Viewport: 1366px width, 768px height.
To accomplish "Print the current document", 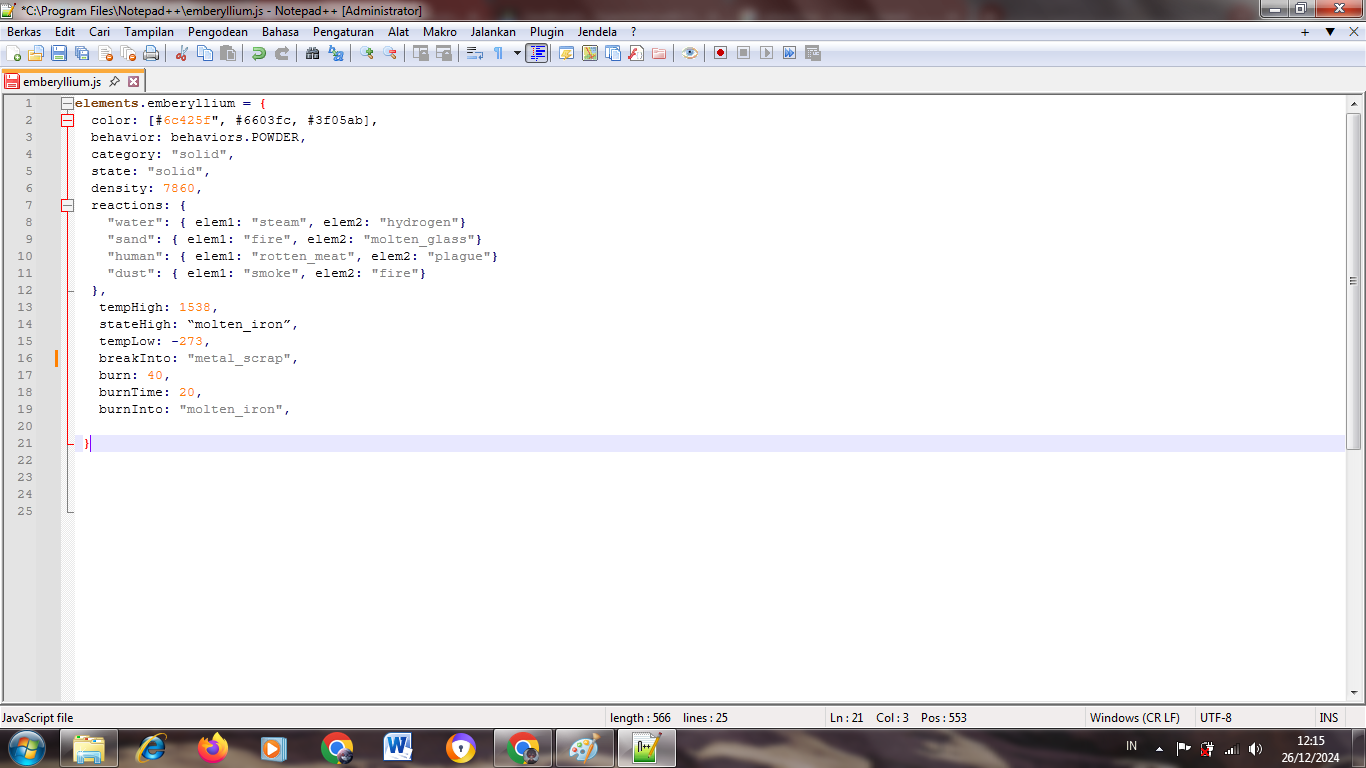I will (x=149, y=53).
